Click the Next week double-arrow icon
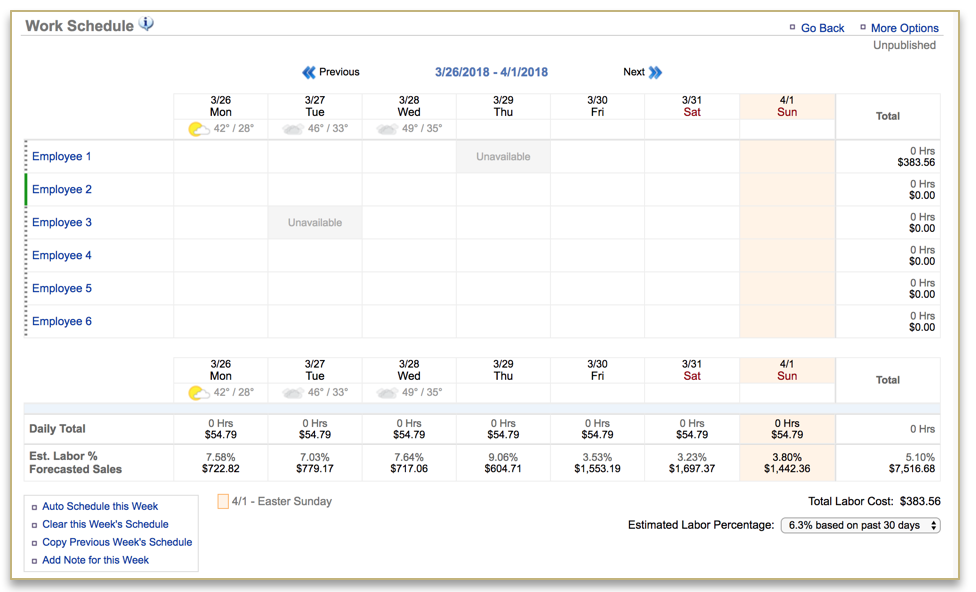976x592 pixels. (655, 72)
